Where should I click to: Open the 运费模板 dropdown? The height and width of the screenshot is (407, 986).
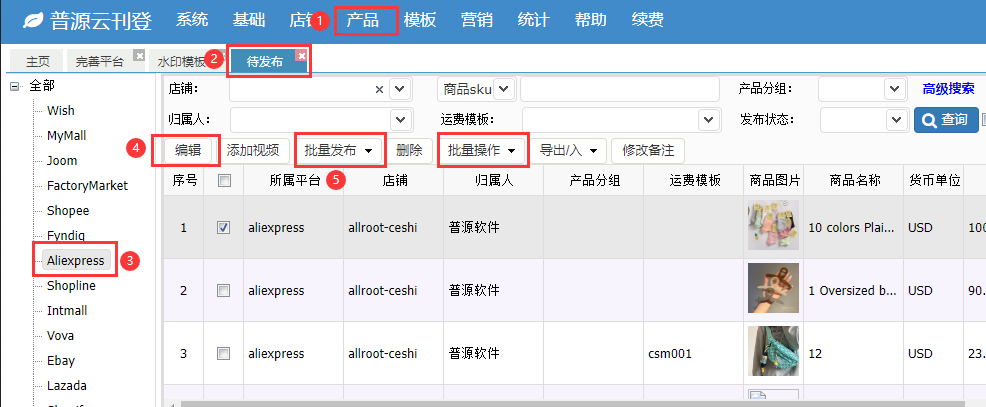coord(709,119)
